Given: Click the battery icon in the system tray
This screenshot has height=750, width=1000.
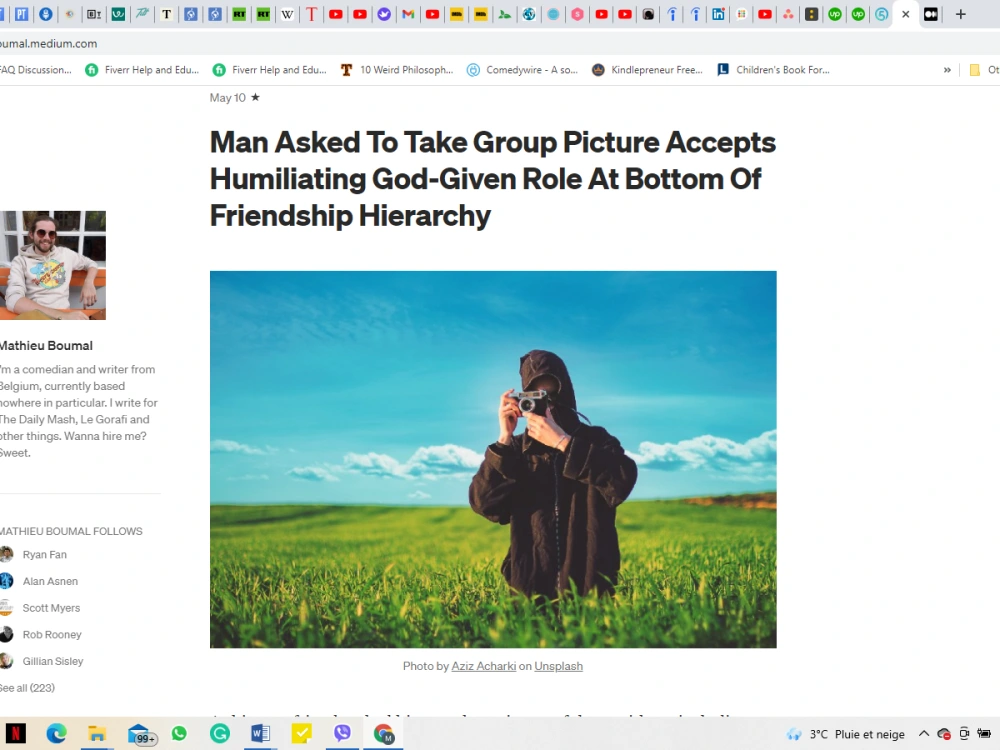Looking at the screenshot, I should coord(984,734).
